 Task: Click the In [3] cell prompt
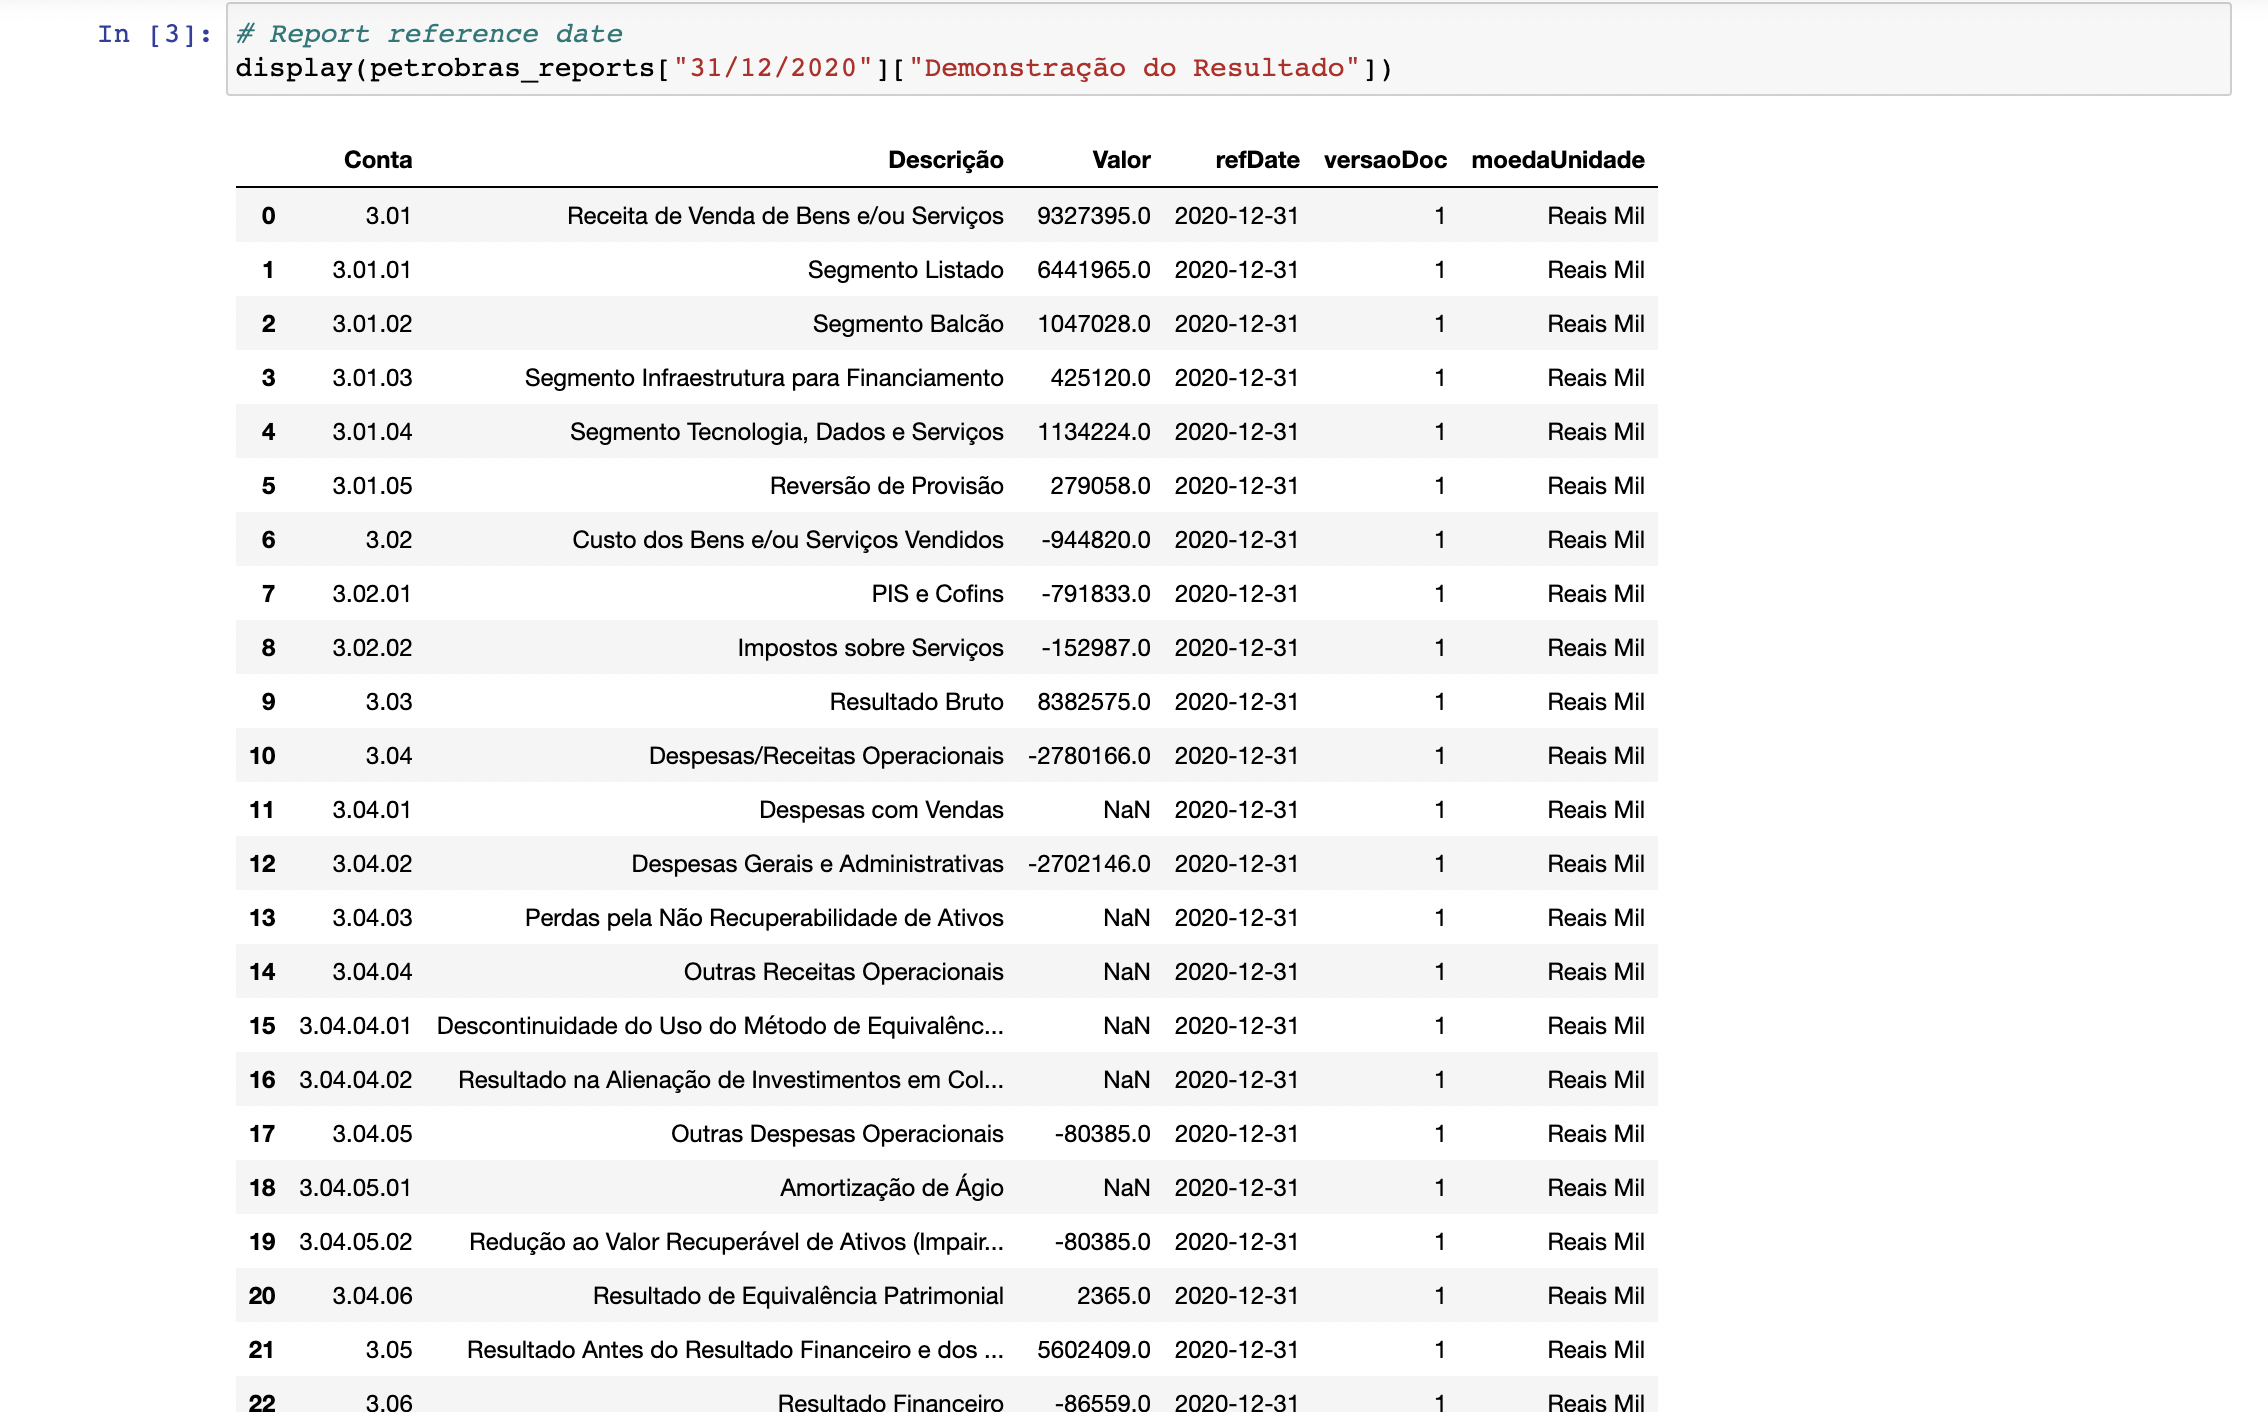pyautogui.click(x=154, y=34)
